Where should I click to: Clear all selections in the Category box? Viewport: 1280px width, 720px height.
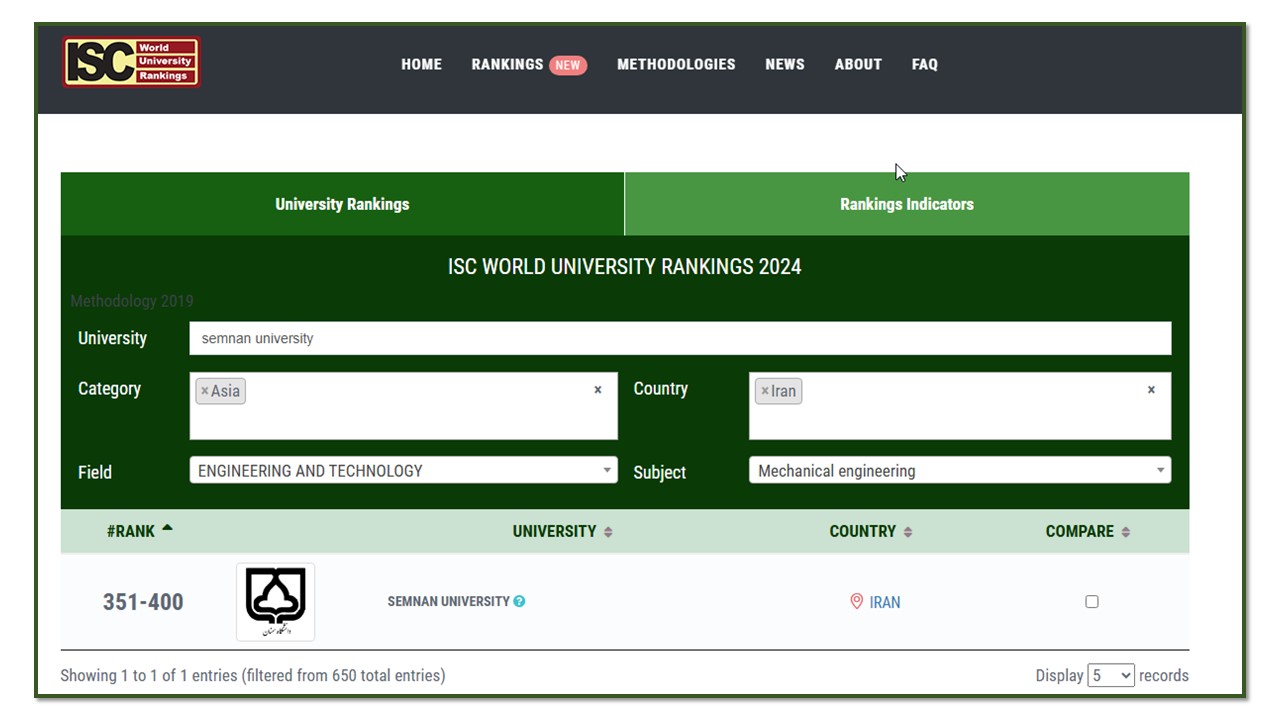[x=598, y=390]
